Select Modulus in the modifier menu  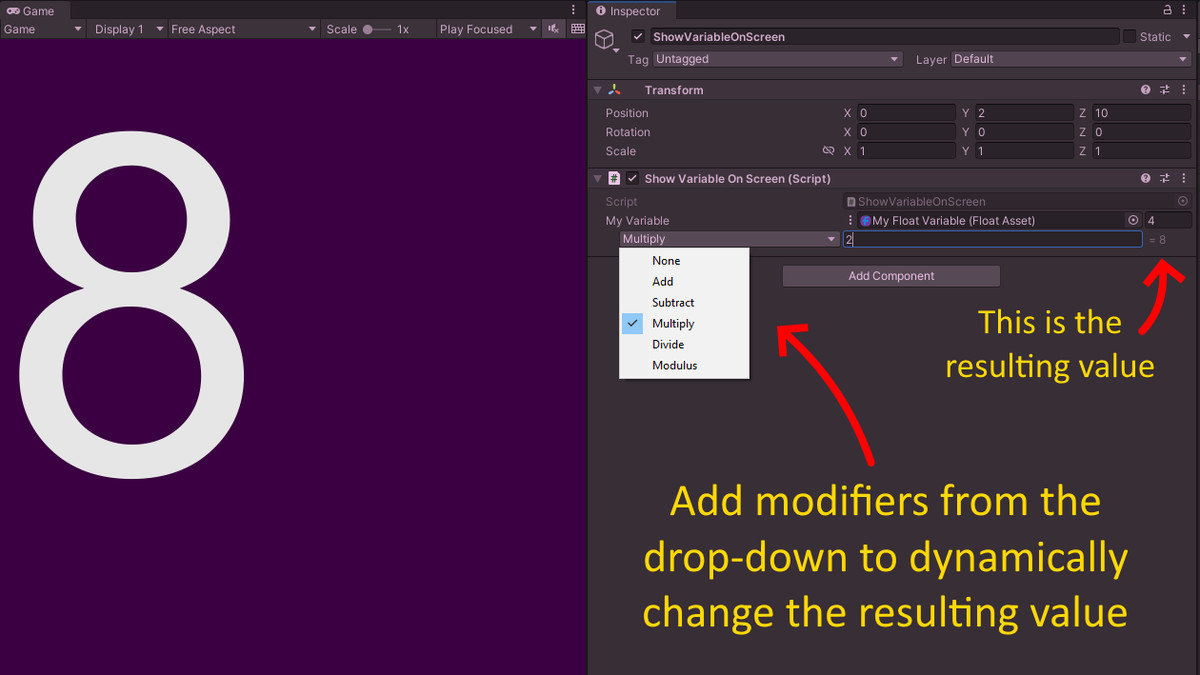[684, 366]
